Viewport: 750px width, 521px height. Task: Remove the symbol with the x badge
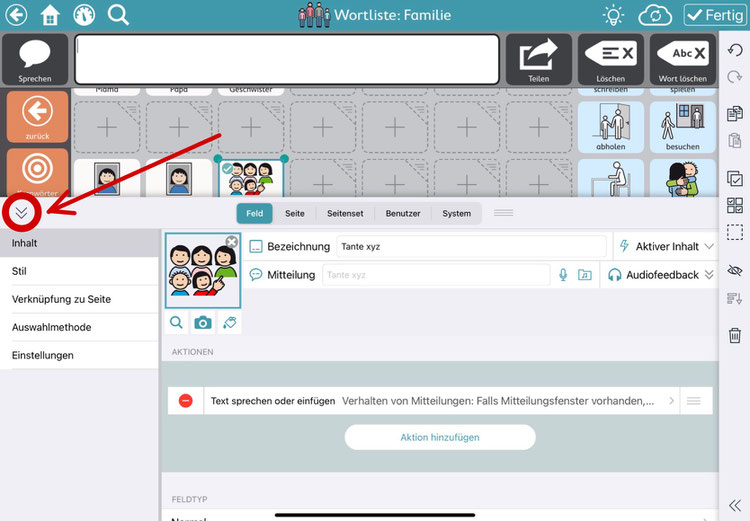pyautogui.click(x=232, y=242)
